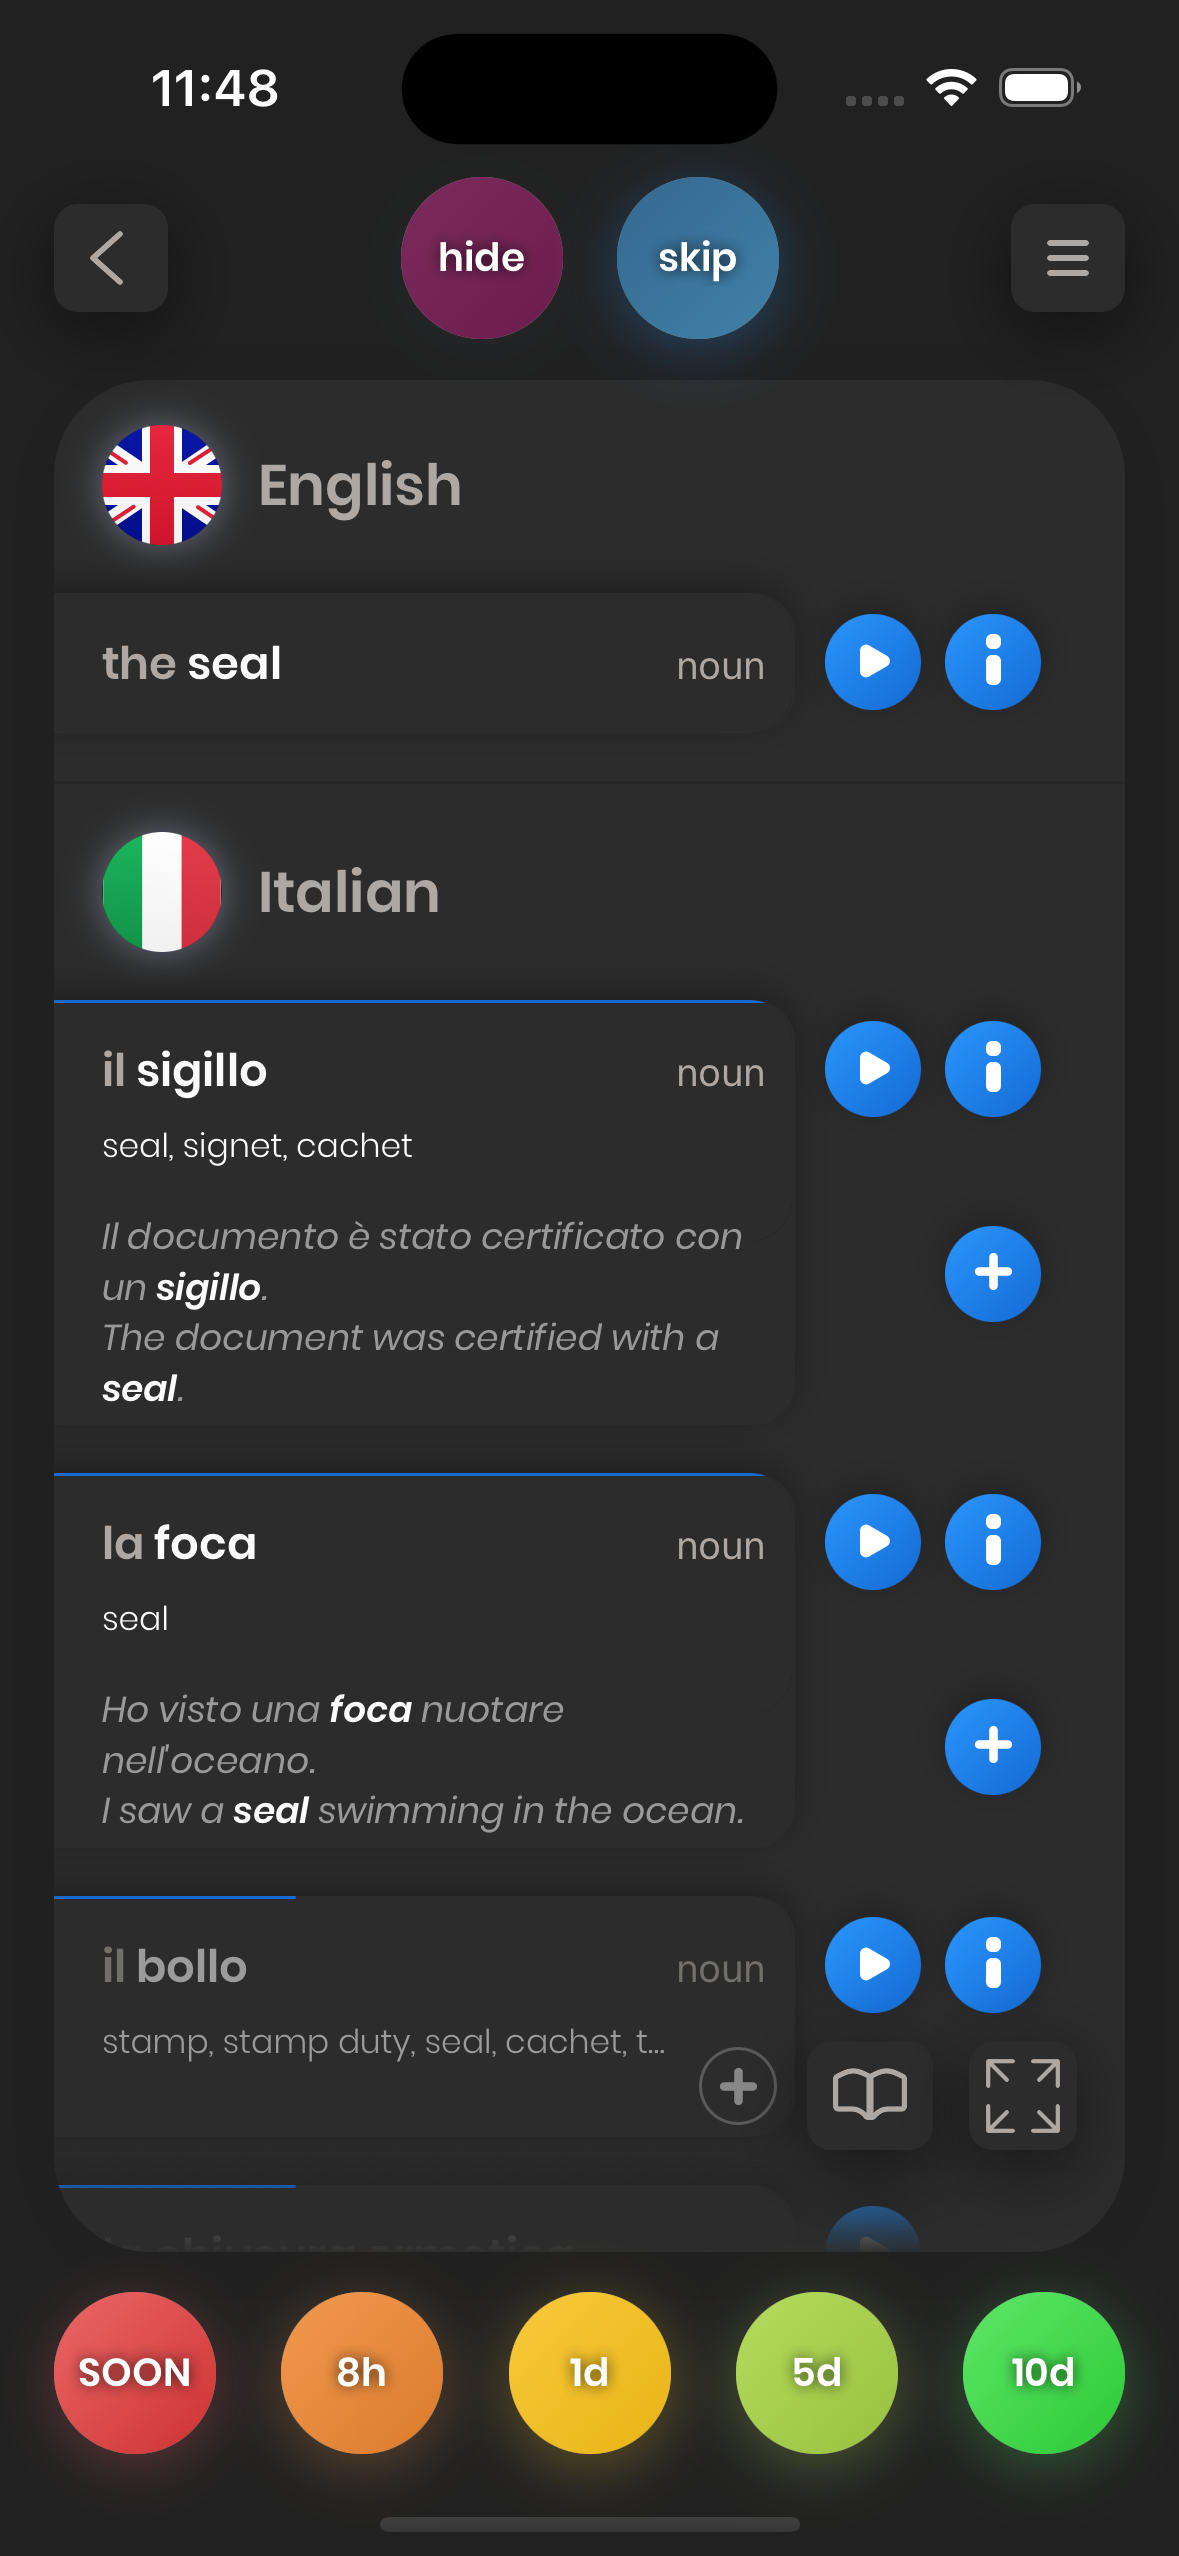The image size is (1179, 2556).
Task: Play pronunciation of 'la foca'
Action: (872, 1542)
